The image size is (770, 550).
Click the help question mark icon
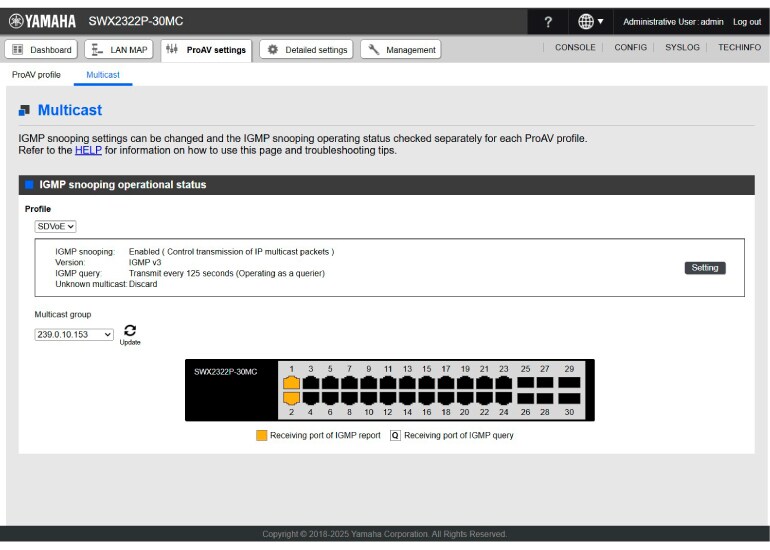[547, 22]
